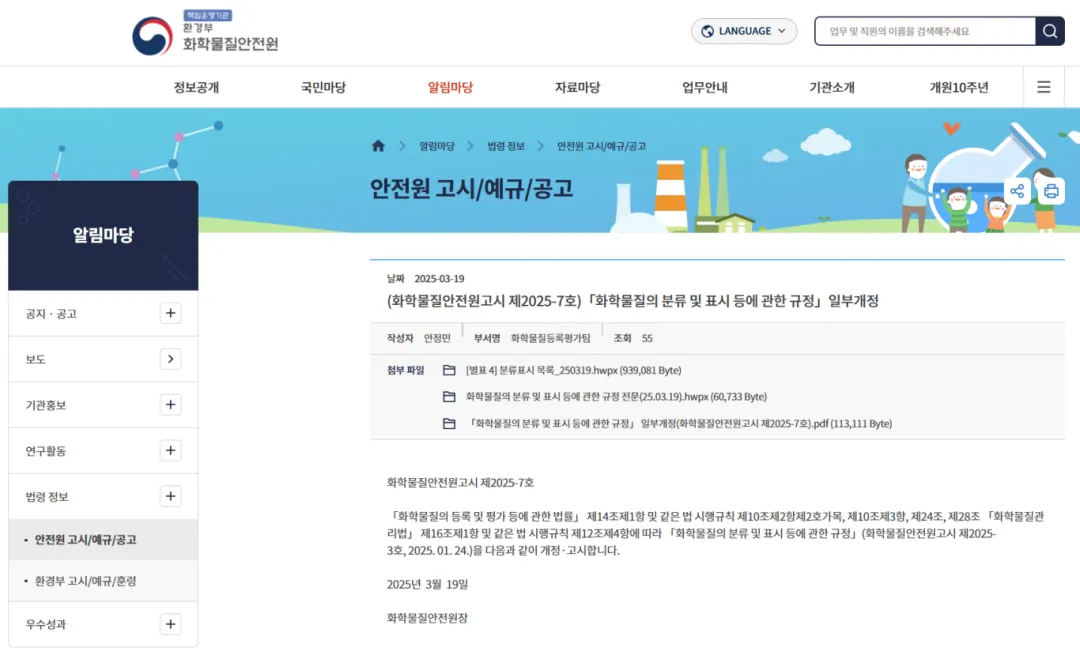
Task: Open 보도 sidebar arrow button
Action: [171, 359]
